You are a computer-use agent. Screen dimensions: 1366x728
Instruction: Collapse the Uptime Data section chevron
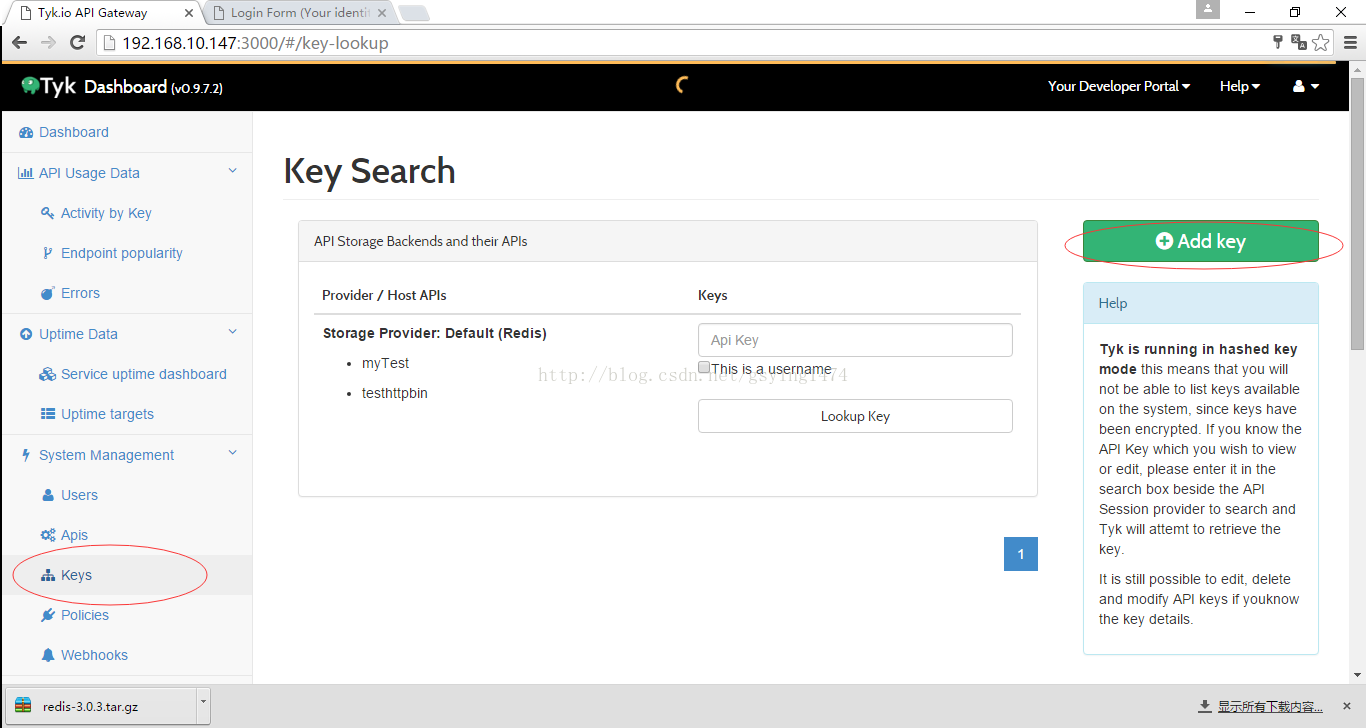(233, 332)
